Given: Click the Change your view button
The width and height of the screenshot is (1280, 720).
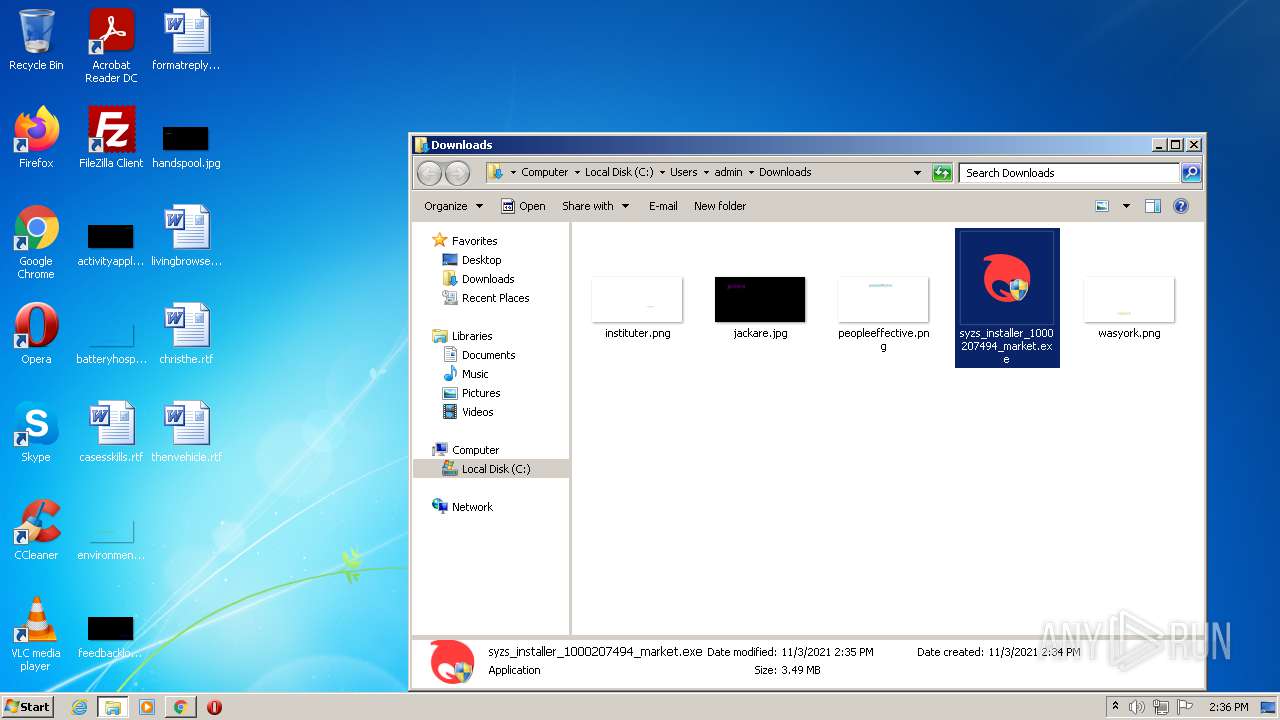Looking at the screenshot, I should click(1102, 206).
